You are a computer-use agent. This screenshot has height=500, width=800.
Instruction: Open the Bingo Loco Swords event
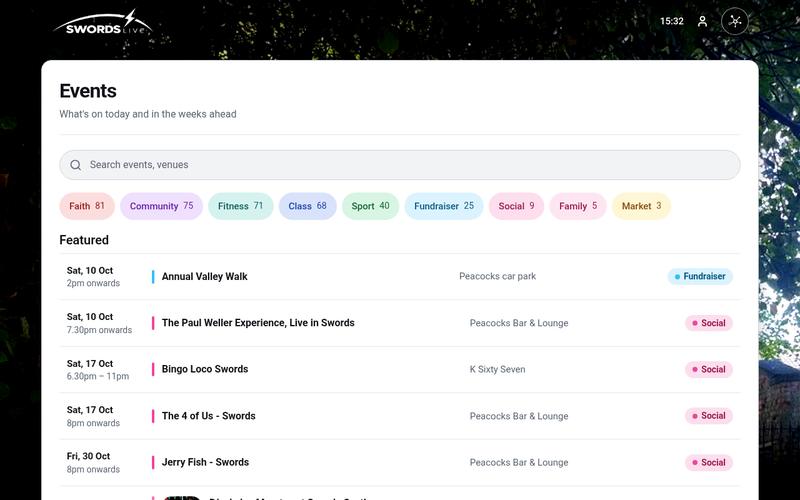205,369
